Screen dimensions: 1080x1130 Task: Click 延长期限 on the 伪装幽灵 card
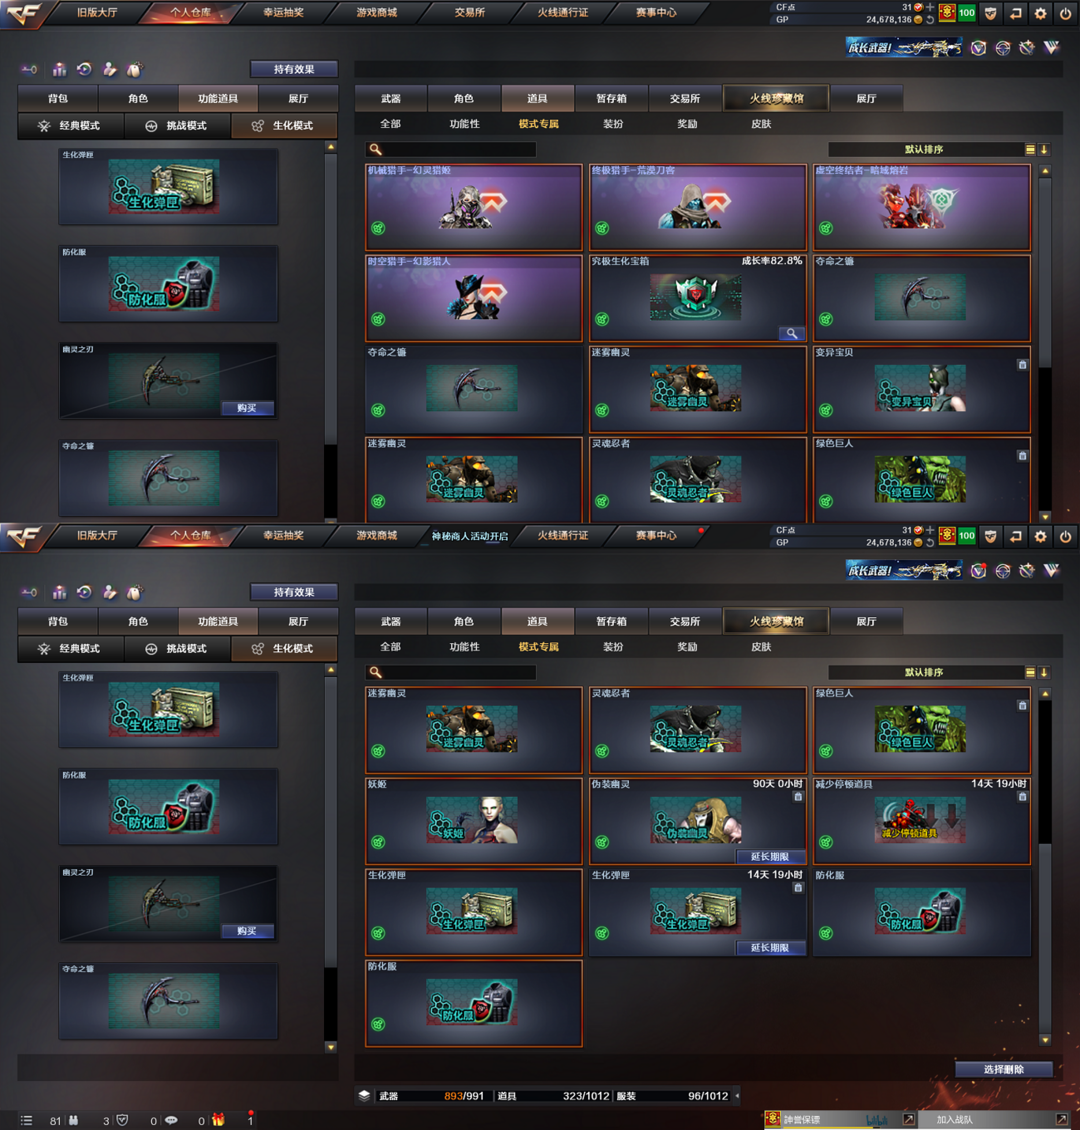click(x=769, y=856)
